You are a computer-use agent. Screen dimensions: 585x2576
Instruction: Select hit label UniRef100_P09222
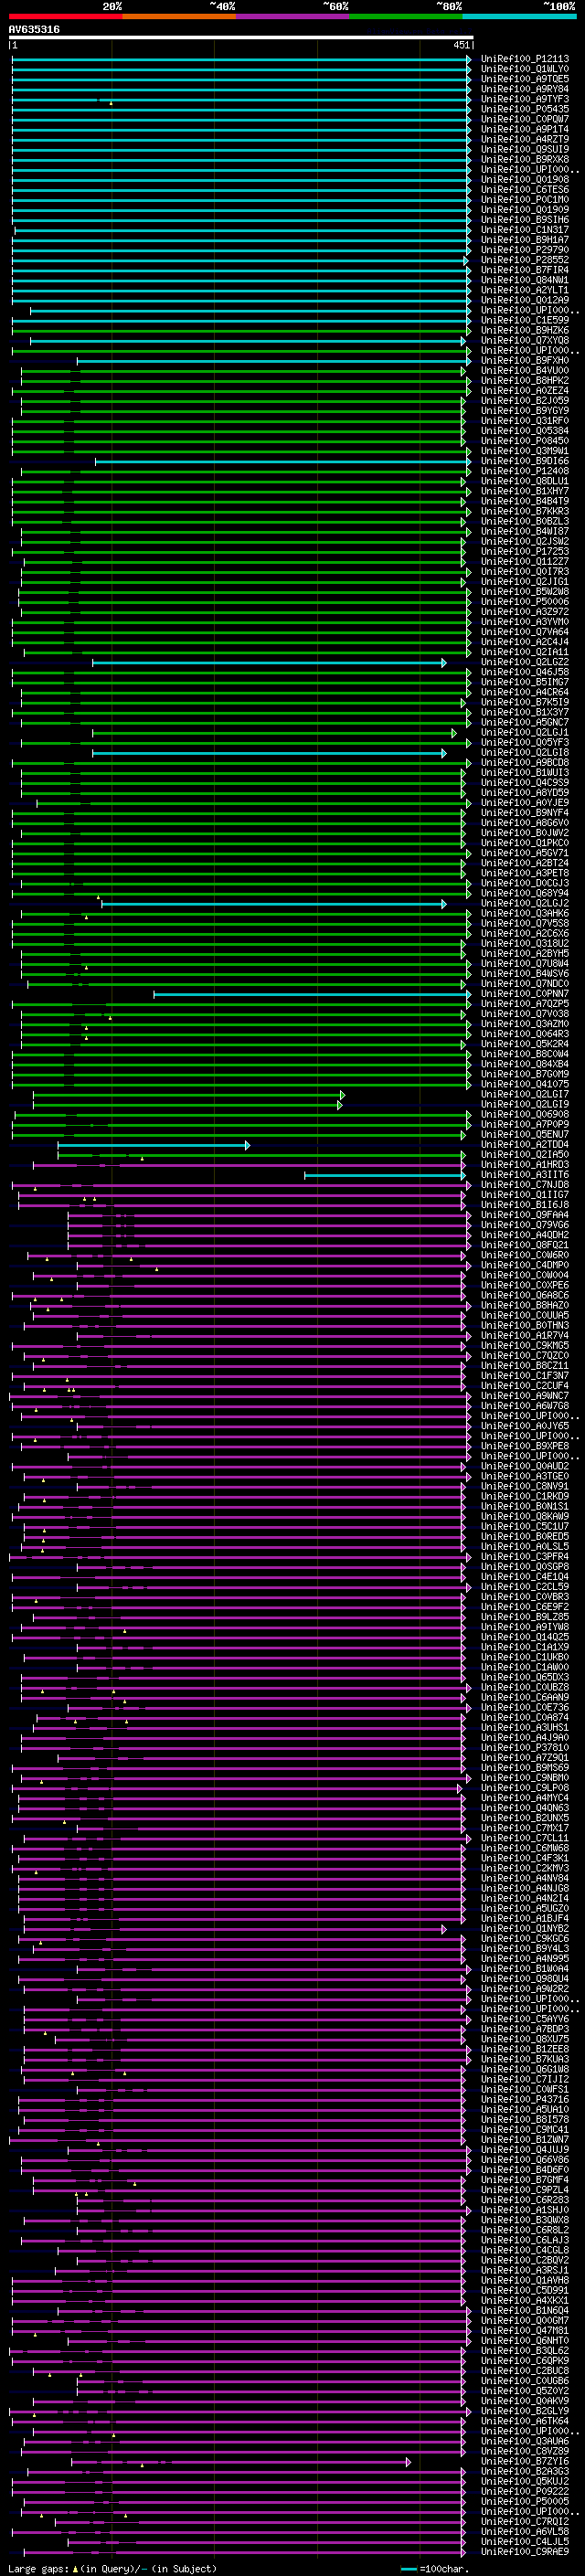(x=525, y=2491)
